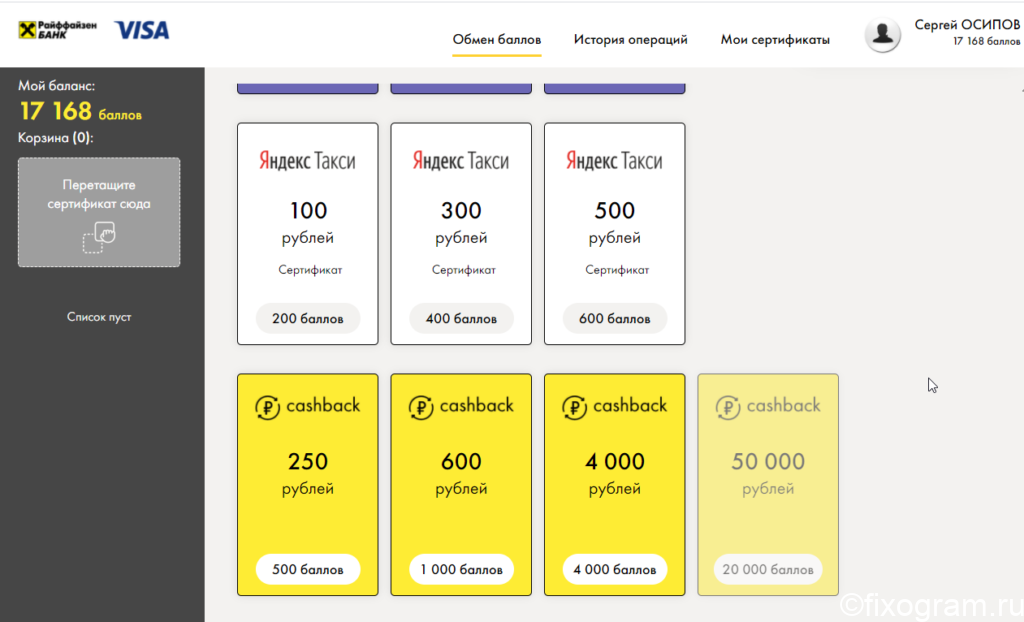The image size is (1024, 622).
Task: Click the 500 баллов cashback button
Action: [x=308, y=570]
